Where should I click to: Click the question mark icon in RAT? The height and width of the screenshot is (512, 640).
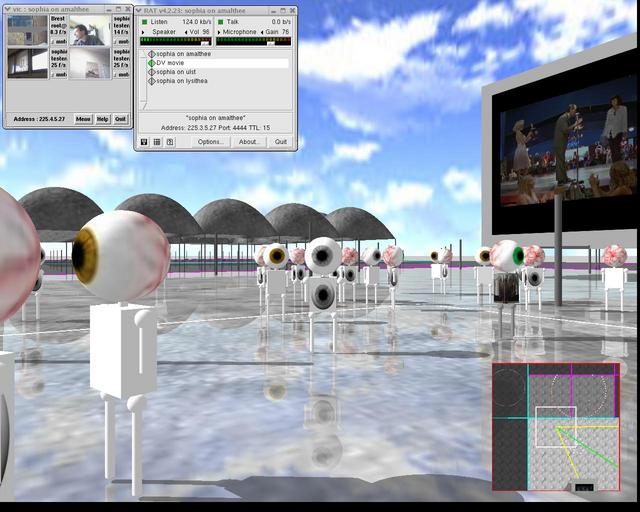pyautogui.click(x=169, y=142)
